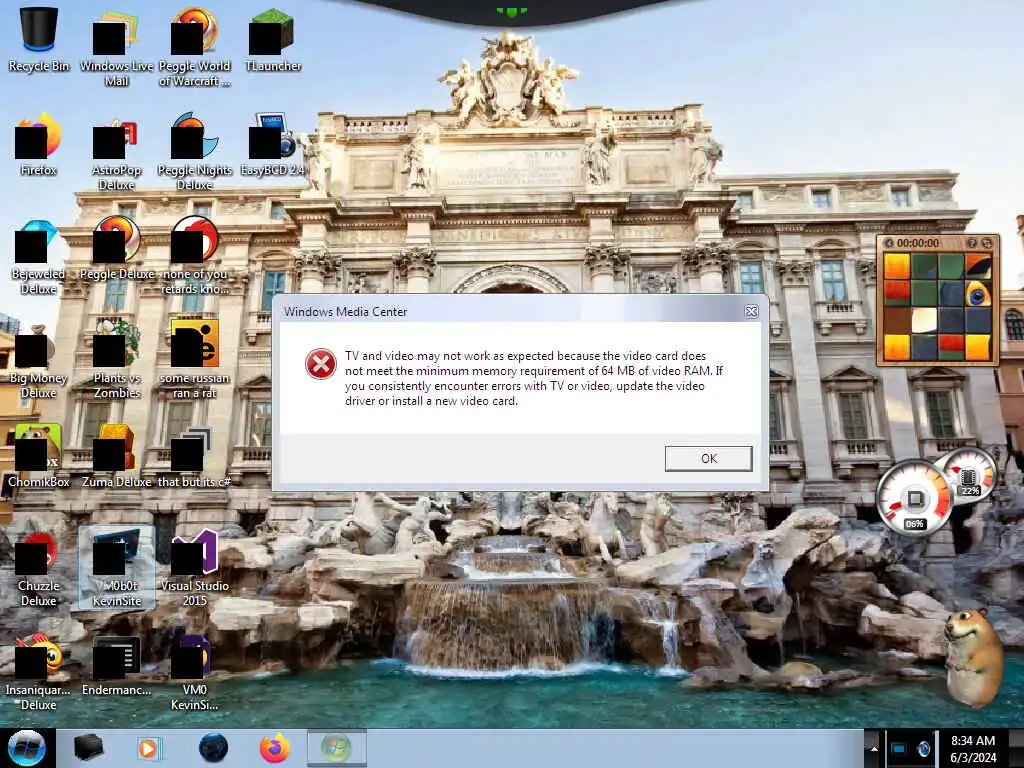Click the picture puzzle gadget help icon
Viewport: 1024px width, 768px height.
[972, 243]
